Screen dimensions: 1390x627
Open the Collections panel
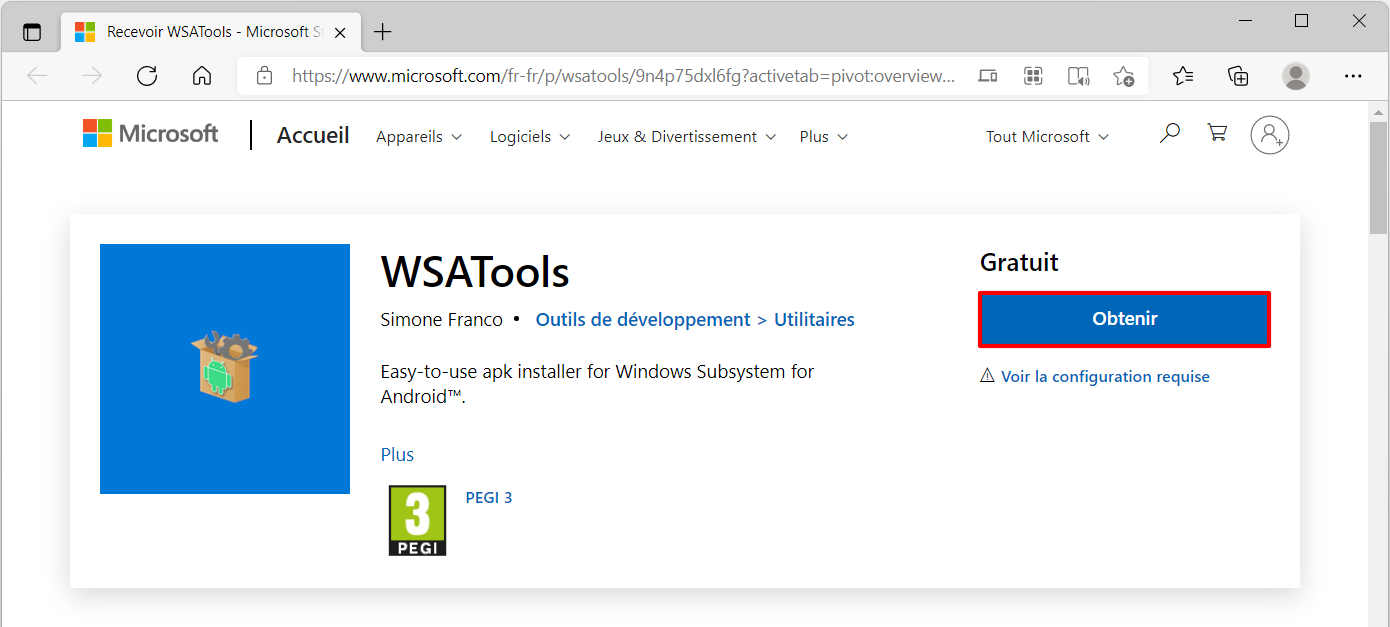tap(1238, 76)
